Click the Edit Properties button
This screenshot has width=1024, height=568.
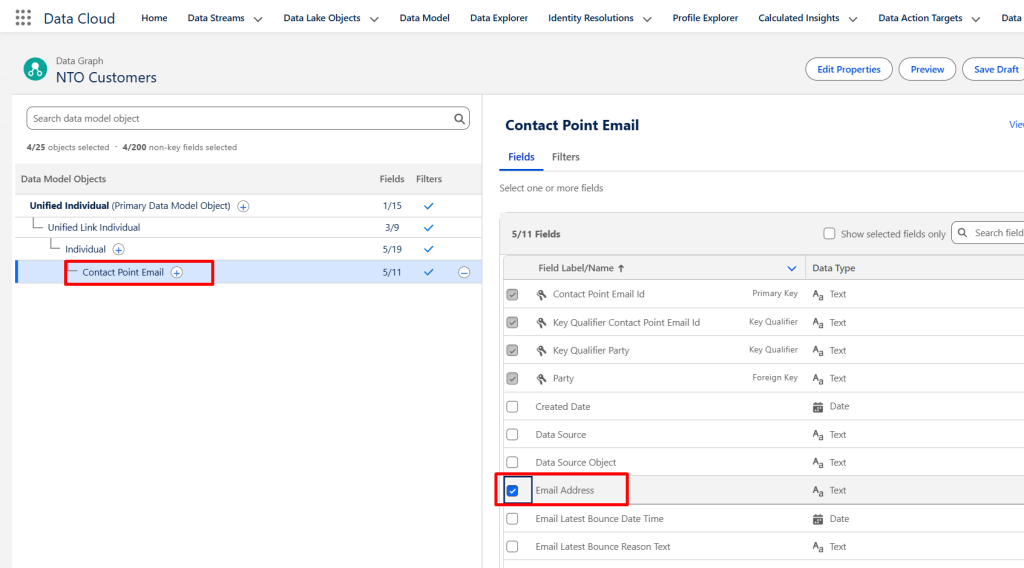click(x=848, y=69)
